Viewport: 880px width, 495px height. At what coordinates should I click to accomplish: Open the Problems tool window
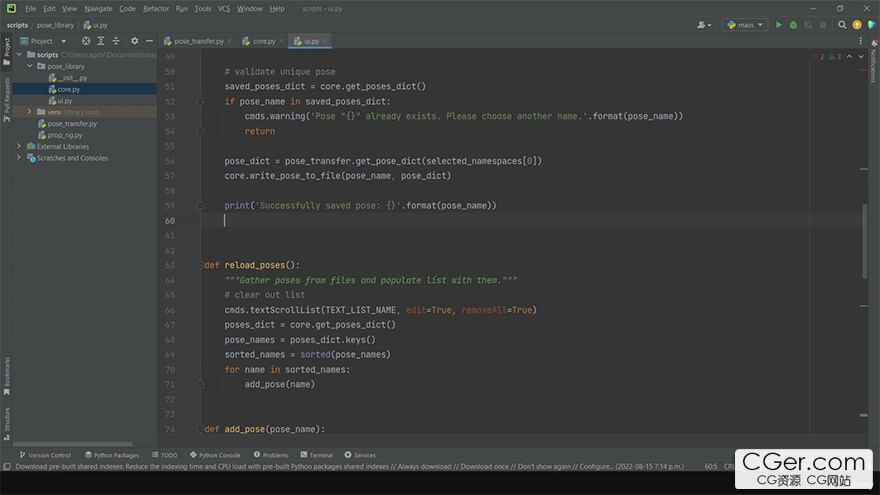click(x=271, y=455)
